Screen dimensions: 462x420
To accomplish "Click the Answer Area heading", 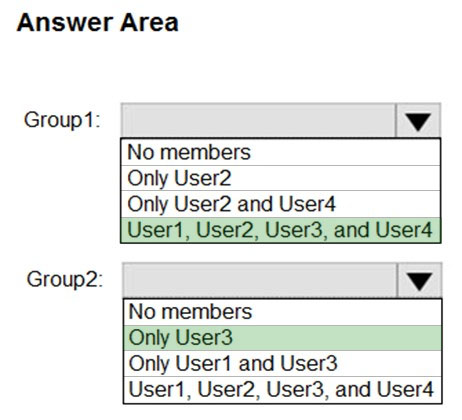I will pyautogui.click(x=97, y=23).
